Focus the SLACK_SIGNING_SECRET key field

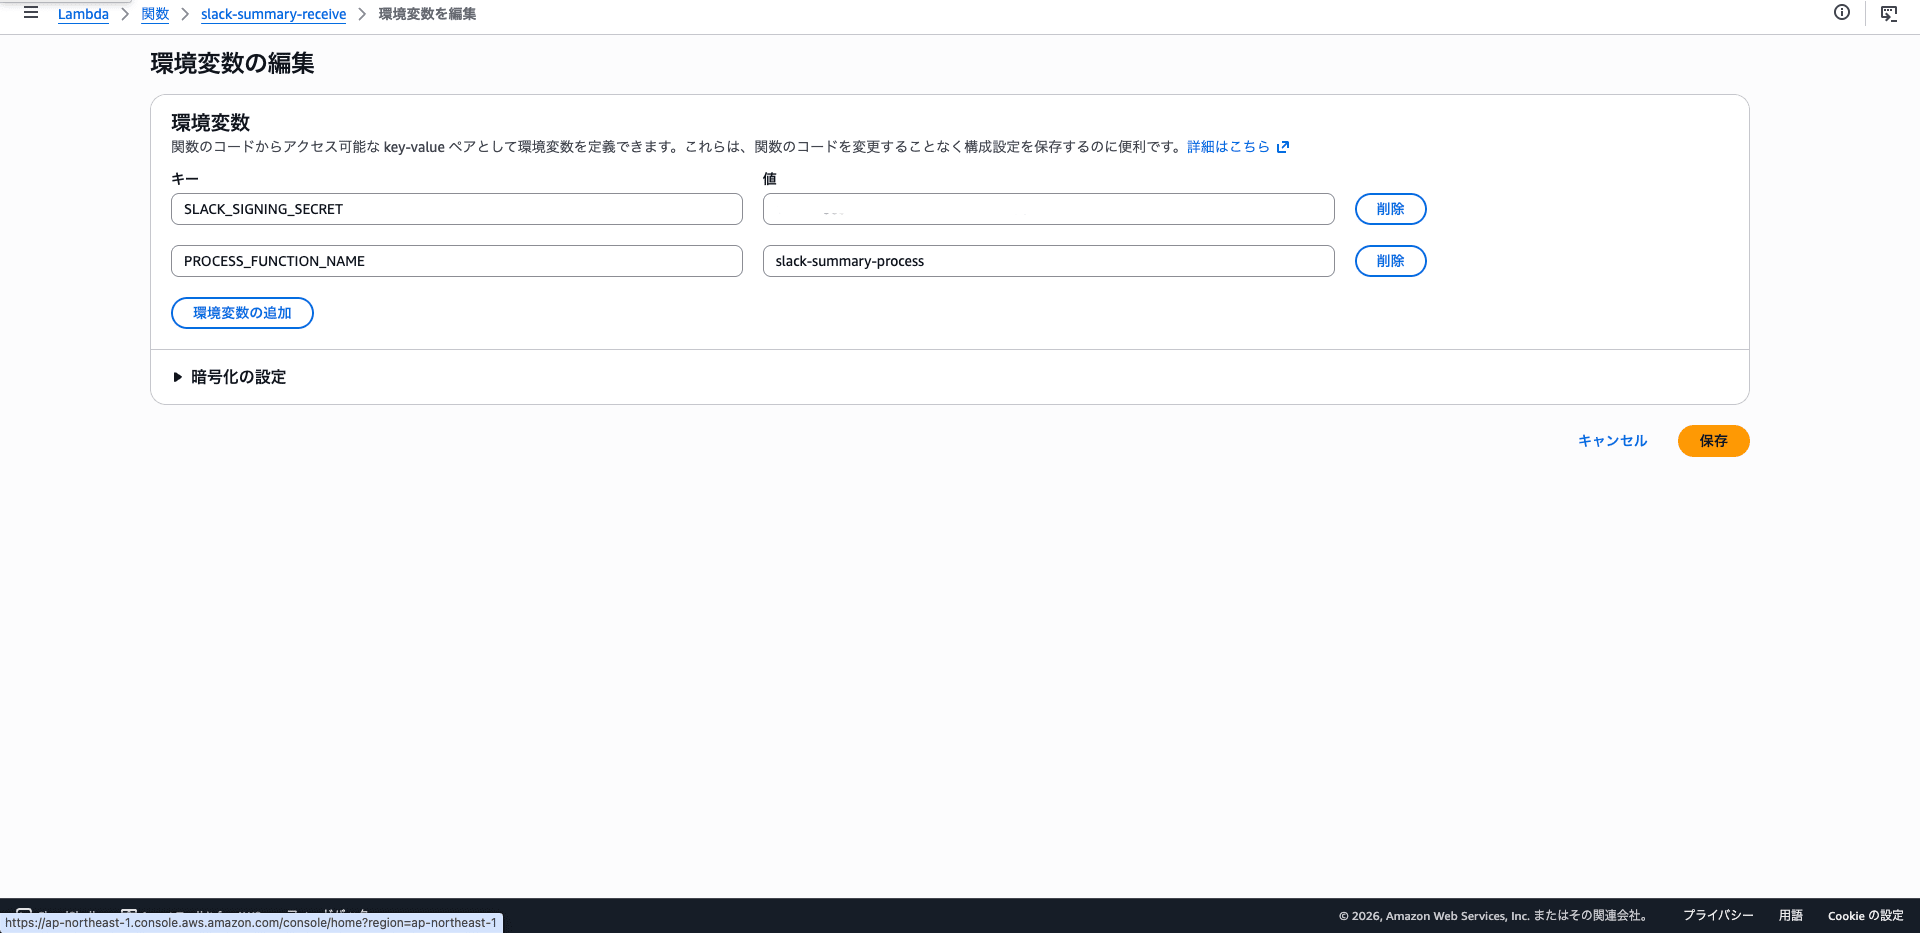tap(457, 209)
